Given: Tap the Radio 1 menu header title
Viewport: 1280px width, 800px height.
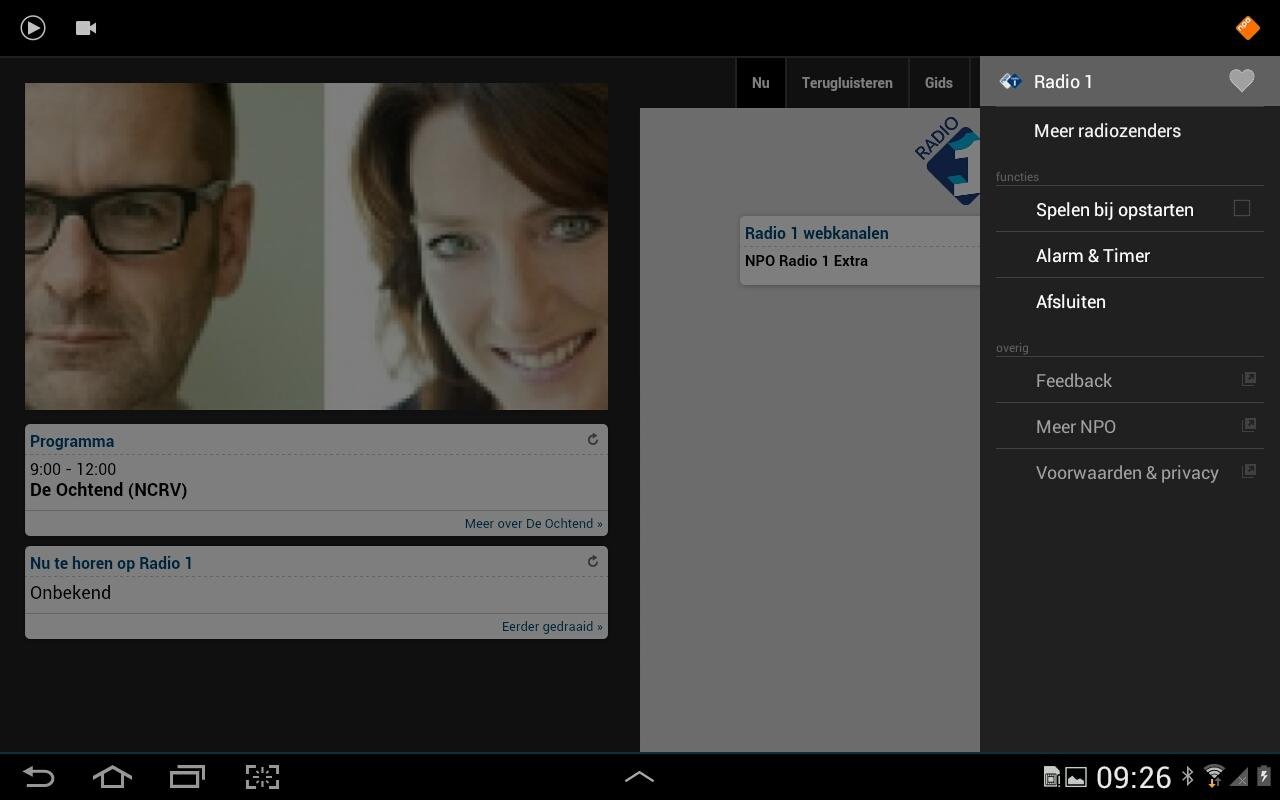Looking at the screenshot, I should [x=1063, y=82].
